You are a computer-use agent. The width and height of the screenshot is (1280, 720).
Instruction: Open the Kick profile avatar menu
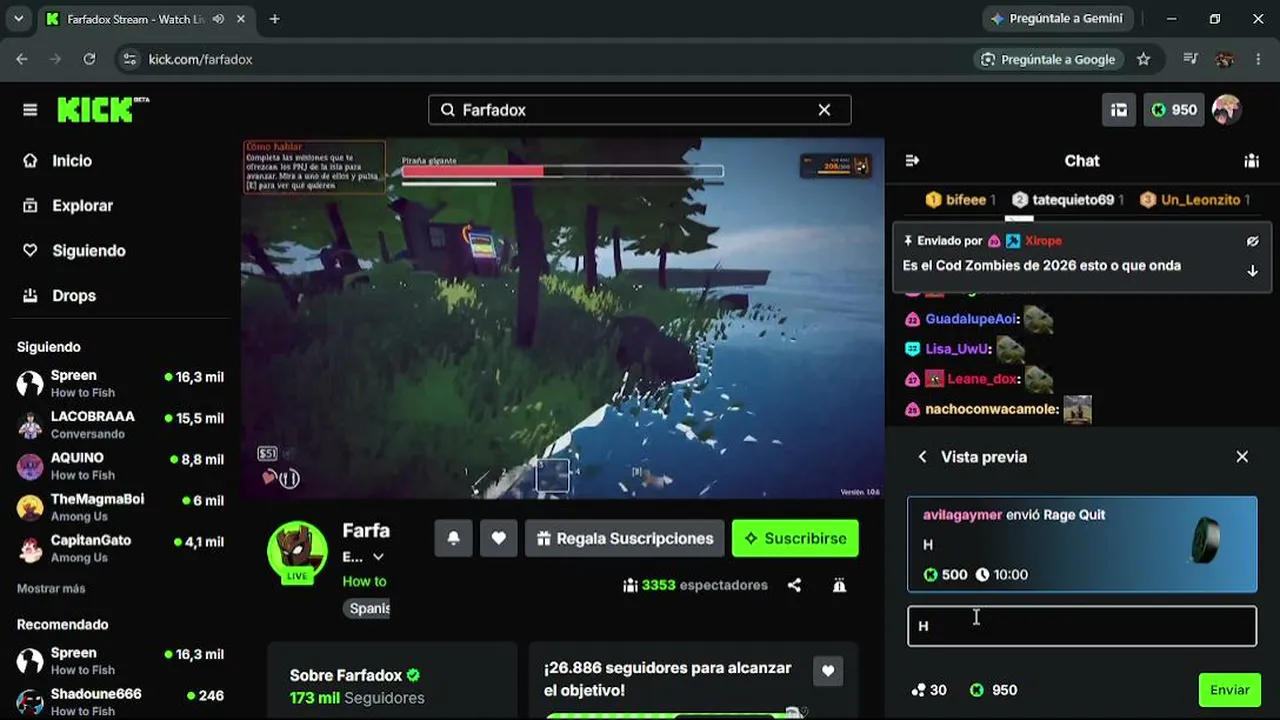click(1226, 110)
